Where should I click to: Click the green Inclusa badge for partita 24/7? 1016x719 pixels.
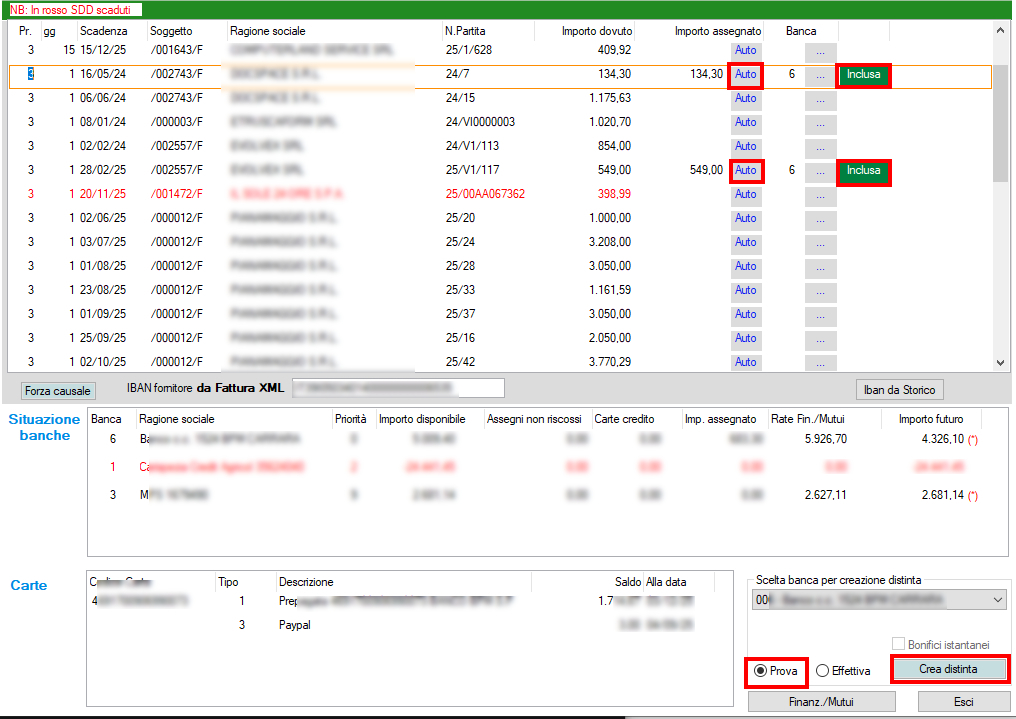(x=863, y=75)
